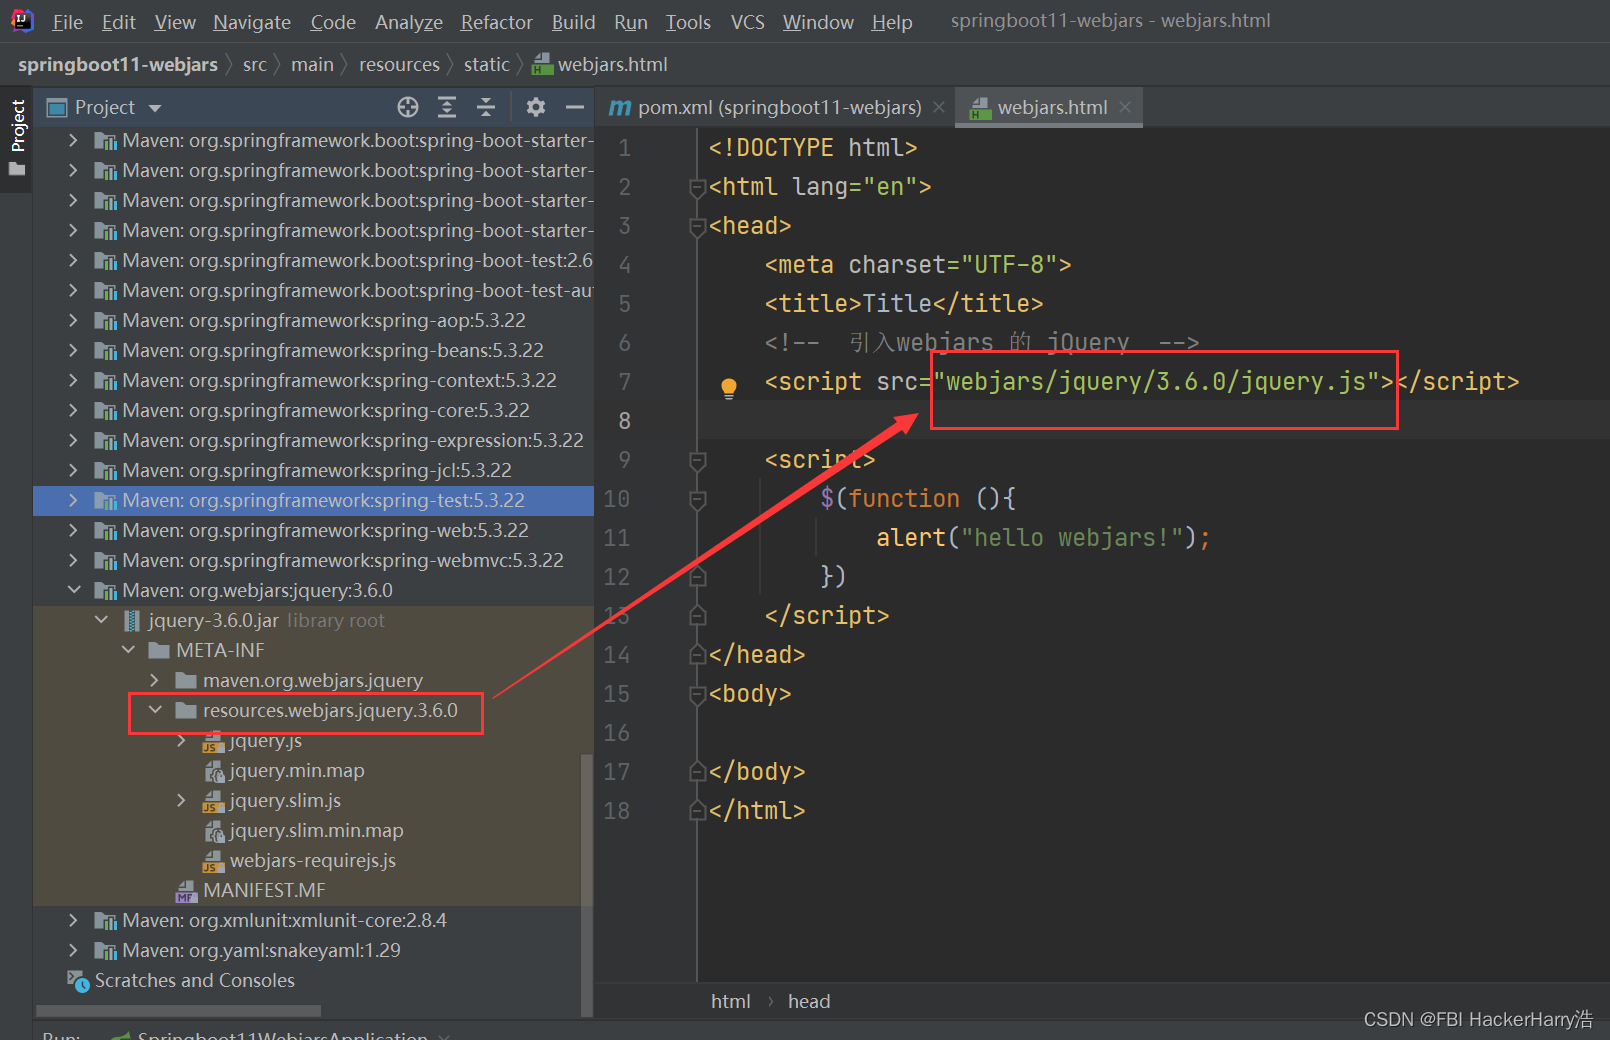Click springboot11-webjars in navigation breadcrumb
The height and width of the screenshot is (1040, 1610).
point(118,65)
